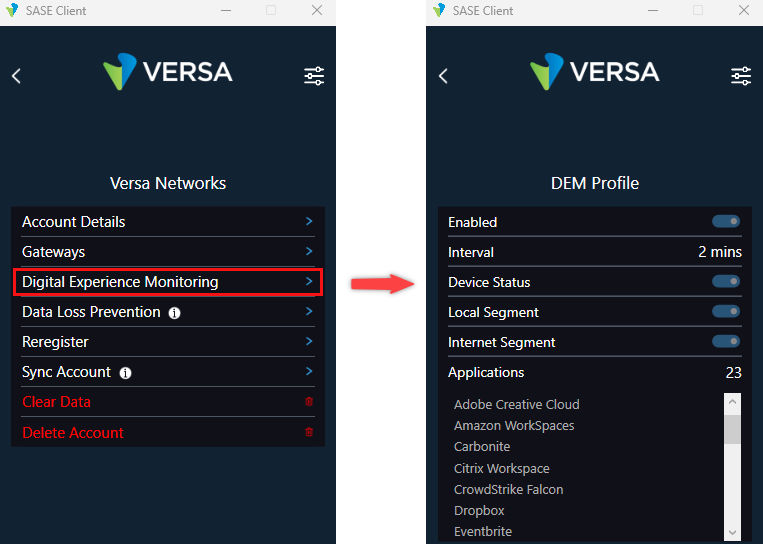Turn off the Internet Segment switch
The height and width of the screenshot is (544, 763).
726,342
